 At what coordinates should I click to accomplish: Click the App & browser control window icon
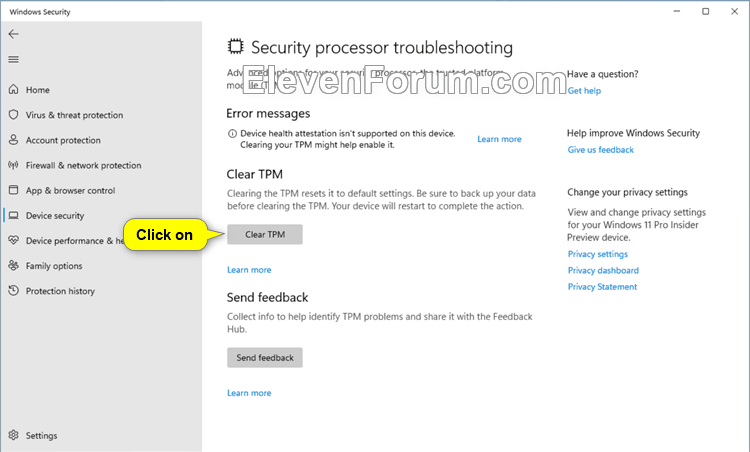pos(13,190)
